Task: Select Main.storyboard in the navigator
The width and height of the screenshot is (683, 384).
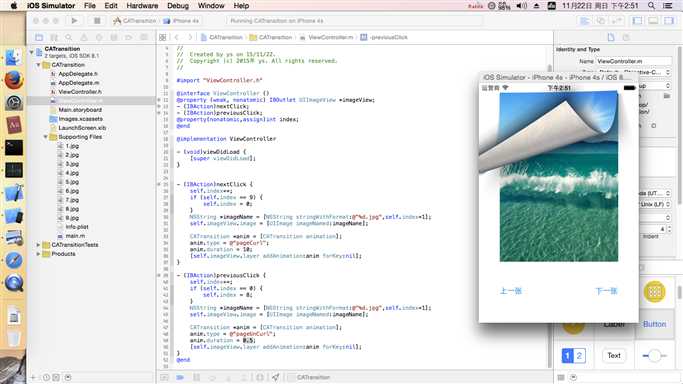Action: pos(80,110)
